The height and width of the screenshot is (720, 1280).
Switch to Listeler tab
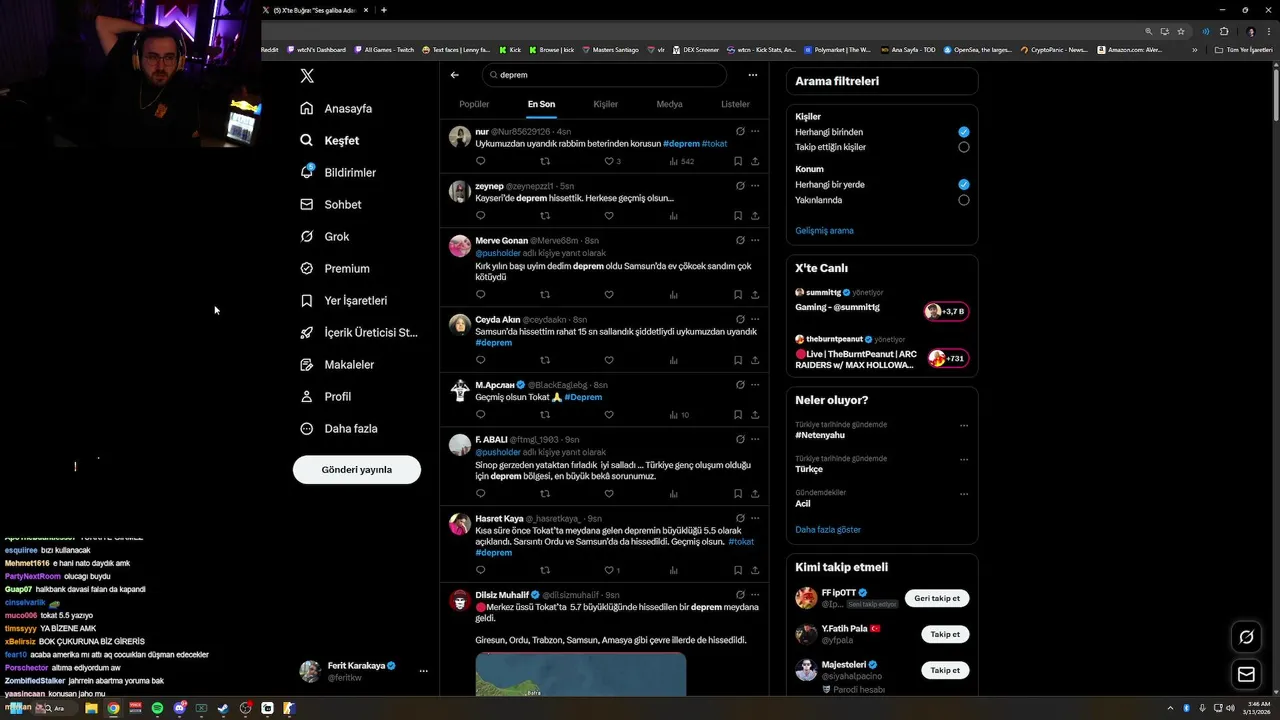coord(735,104)
